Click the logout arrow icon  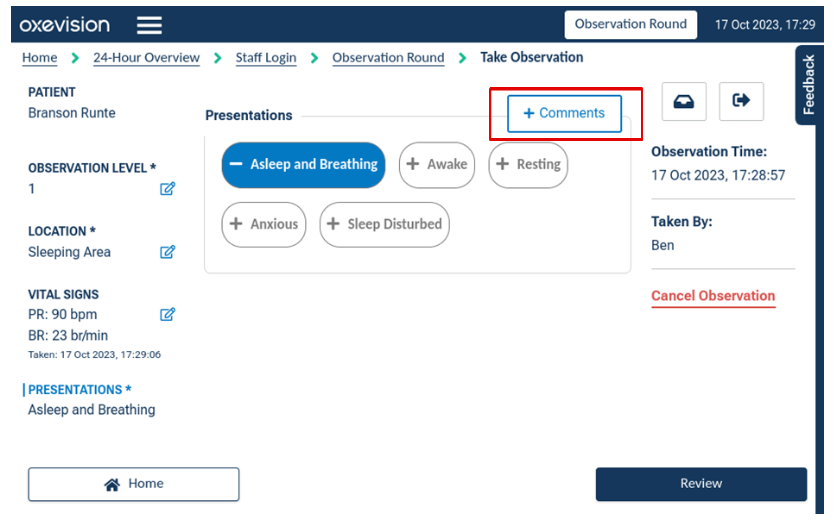(741, 101)
